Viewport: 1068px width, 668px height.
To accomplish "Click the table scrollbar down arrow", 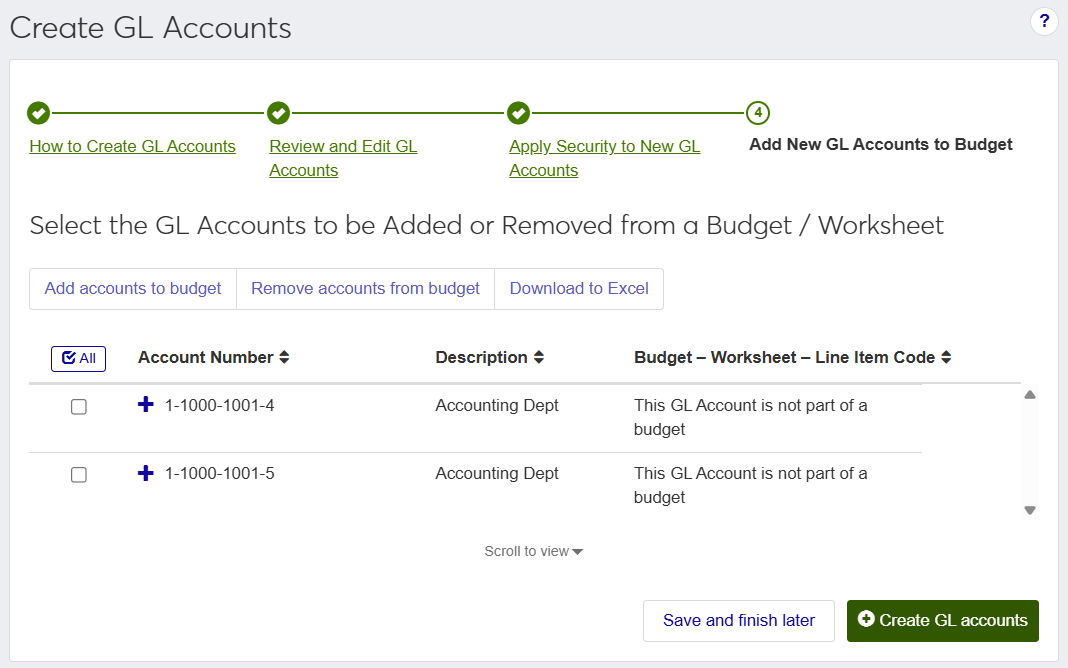I will click(x=1030, y=510).
